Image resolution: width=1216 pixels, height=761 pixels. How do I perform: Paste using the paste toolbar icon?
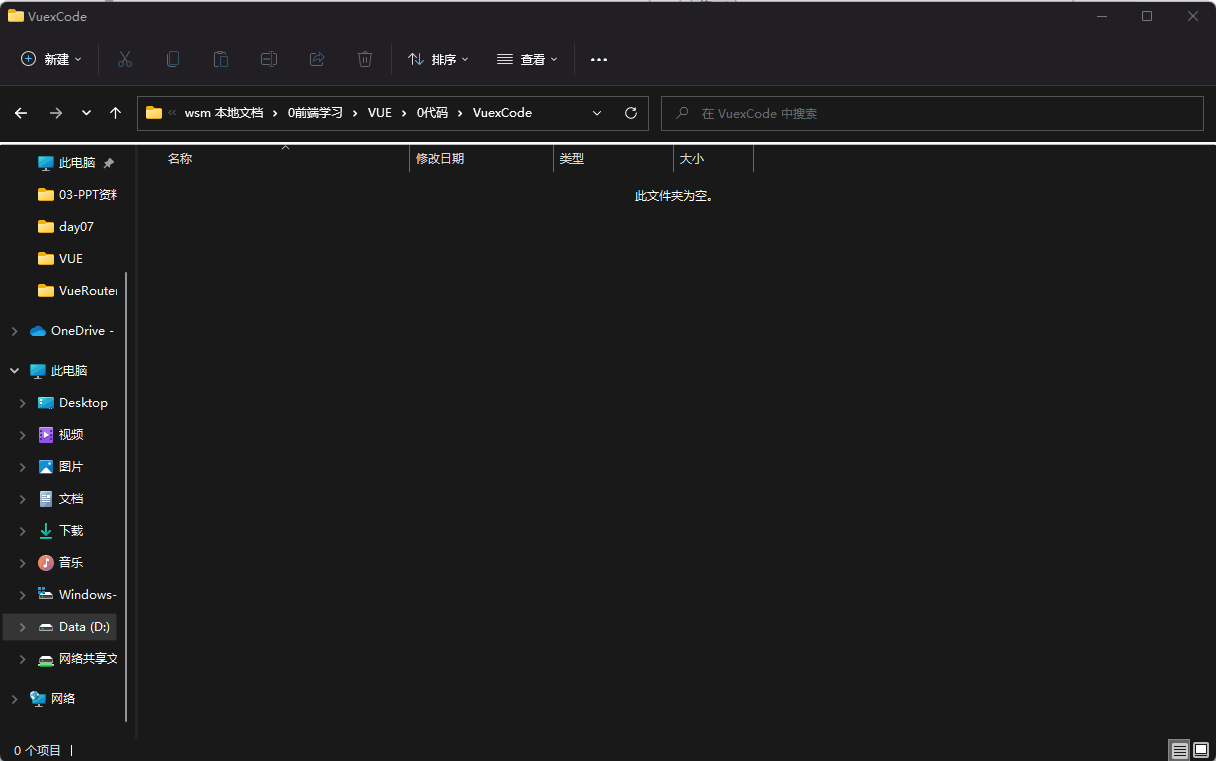pyautogui.click(x=220, y=59)
